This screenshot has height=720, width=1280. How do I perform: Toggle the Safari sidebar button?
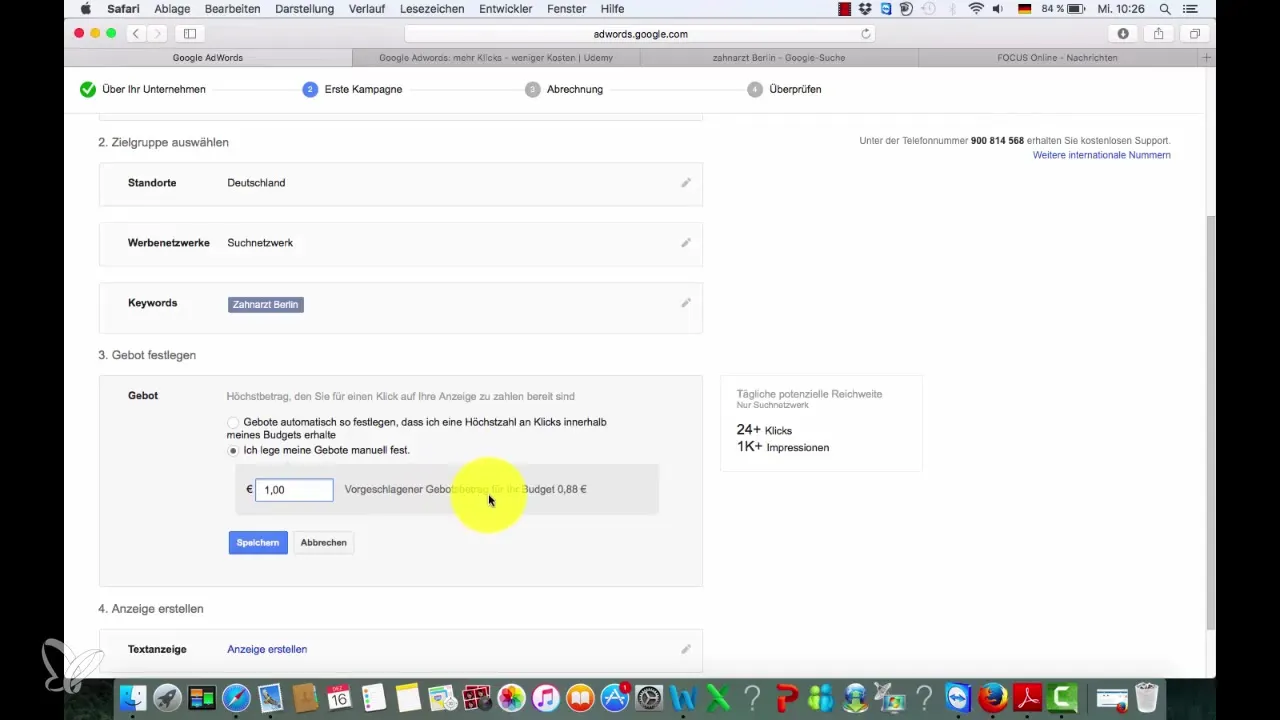coord(190,33)
